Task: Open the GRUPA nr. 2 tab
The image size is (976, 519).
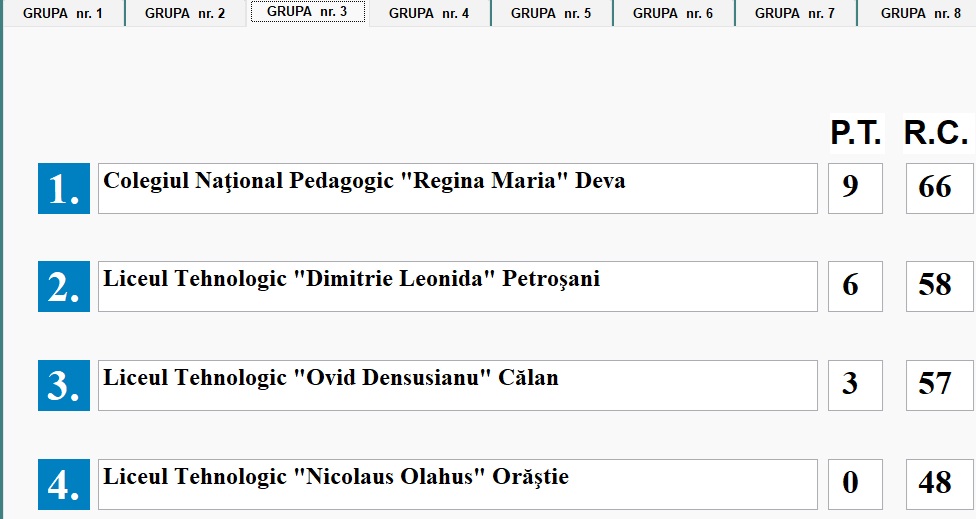Action: point(185,13)
